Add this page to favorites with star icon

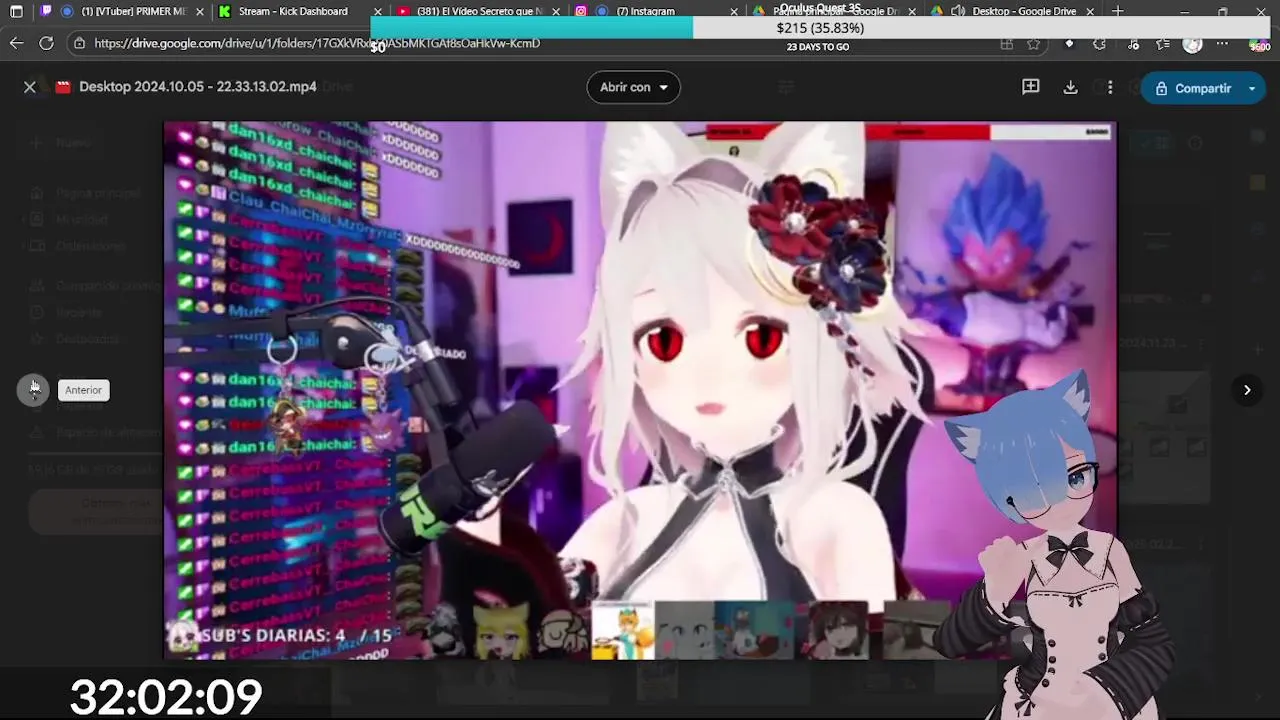pos(1033,44)
